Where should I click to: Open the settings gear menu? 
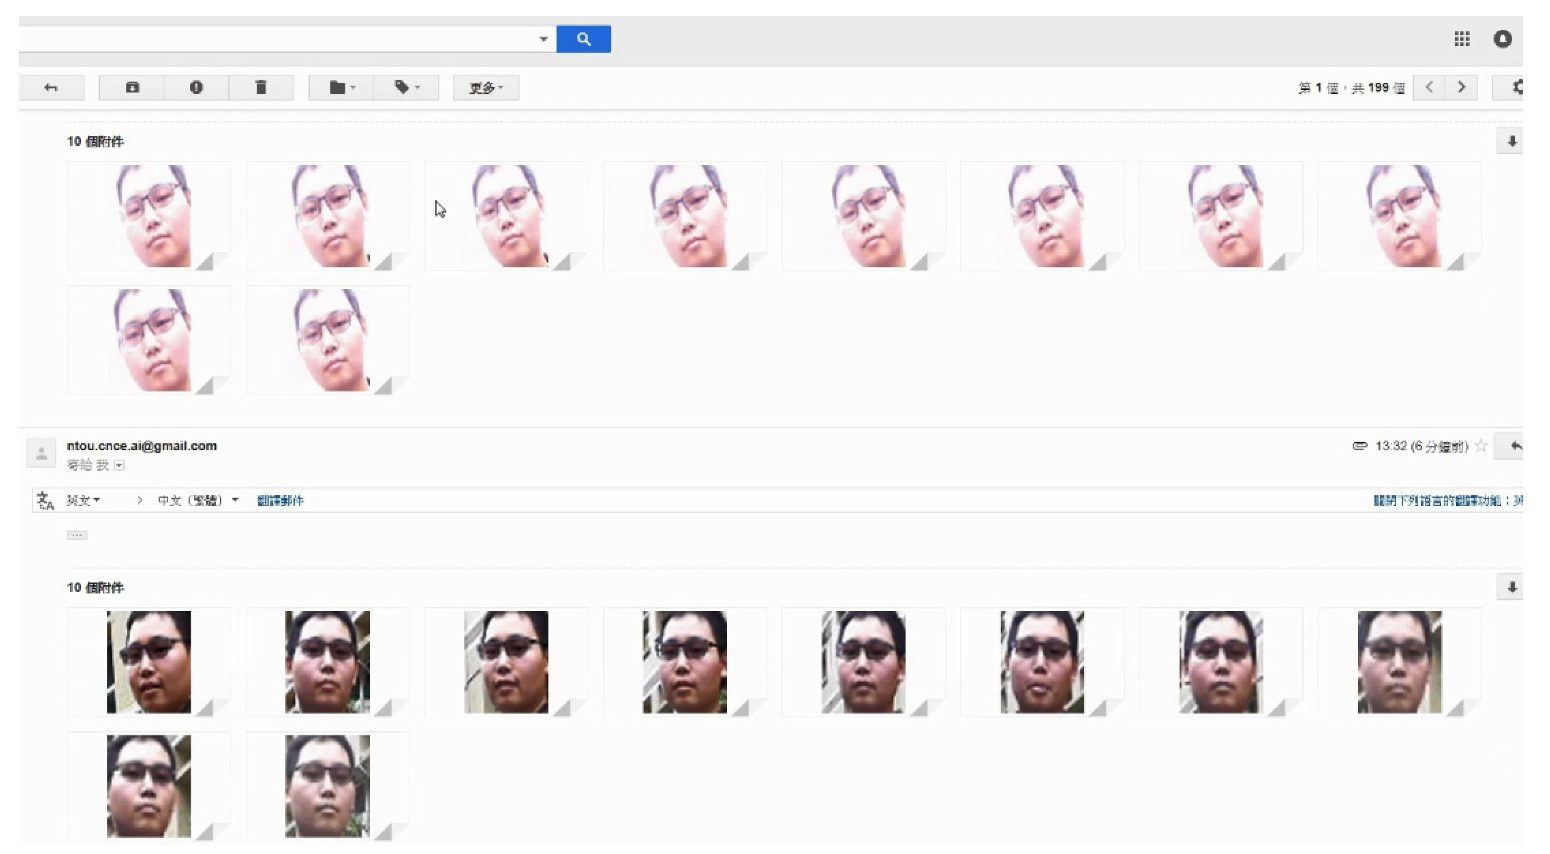pyautogui.click(x=1516, y=88)
